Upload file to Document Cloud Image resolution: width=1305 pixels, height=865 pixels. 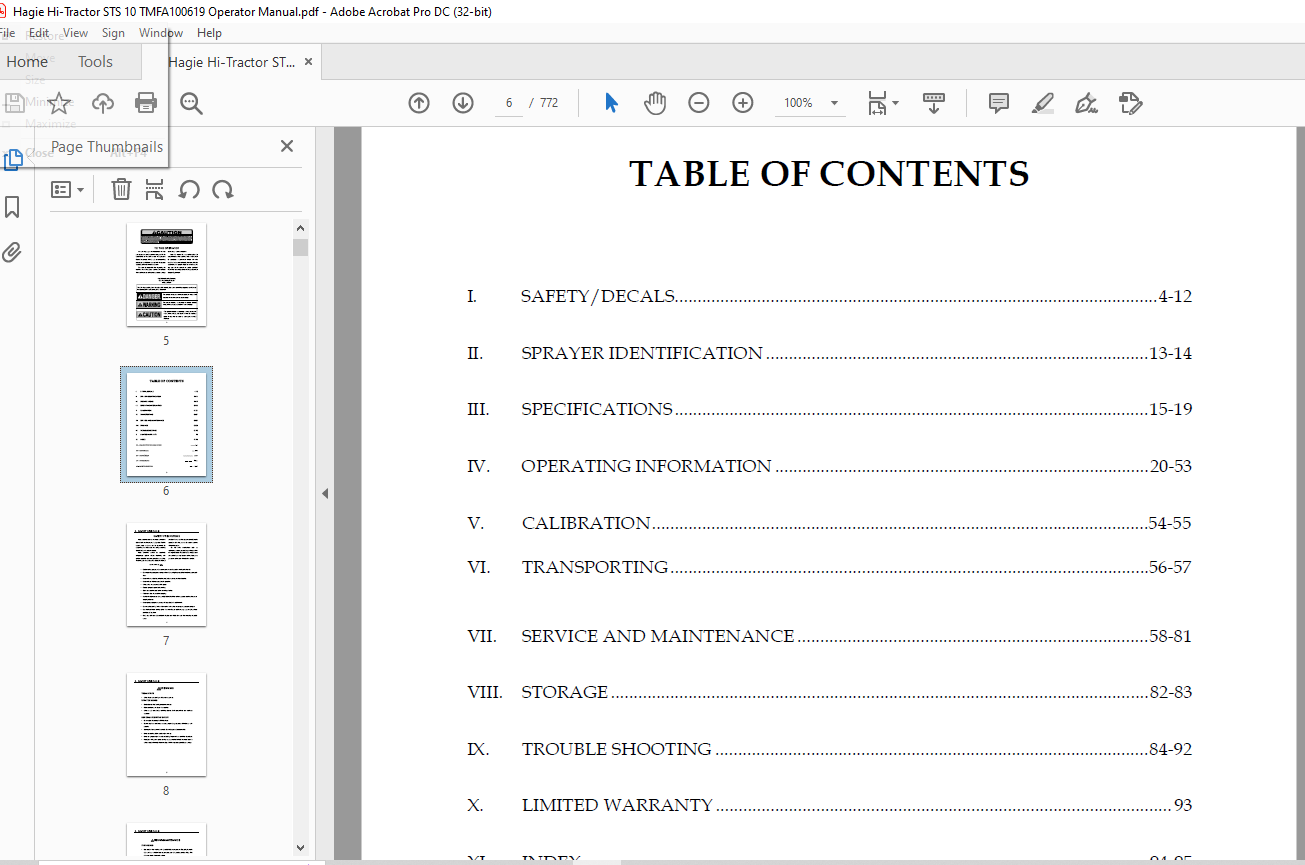[x=102, y=103]
